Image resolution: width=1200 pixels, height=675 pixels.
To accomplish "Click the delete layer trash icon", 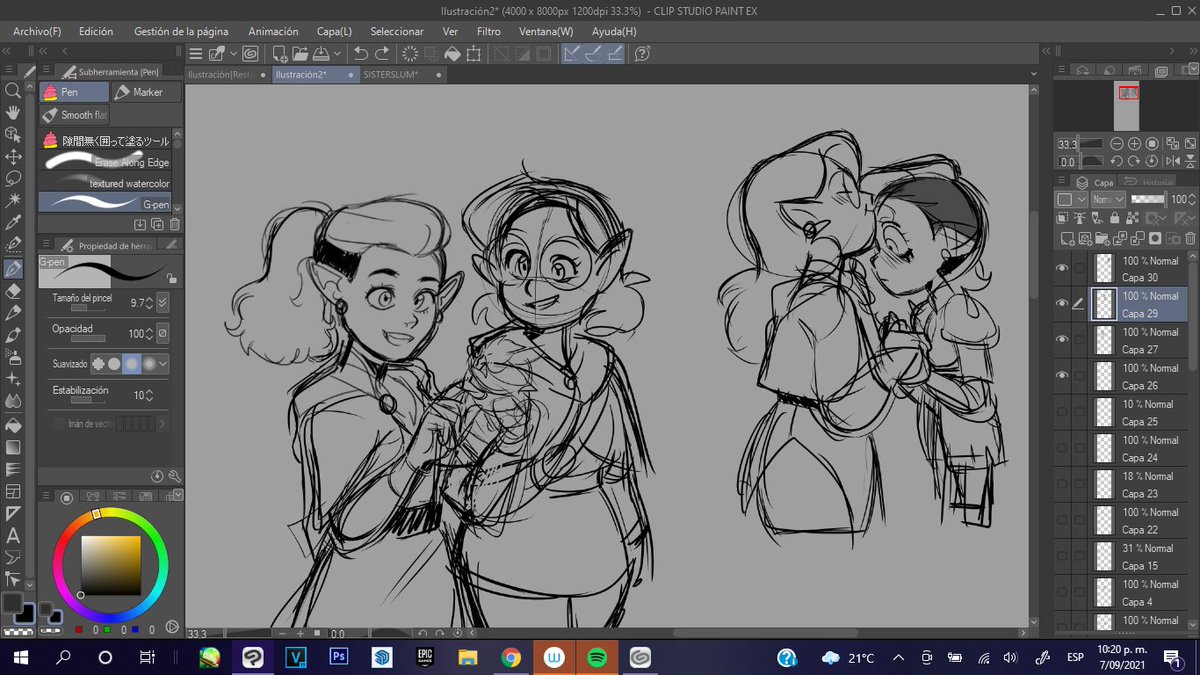I will (1189, 238).
